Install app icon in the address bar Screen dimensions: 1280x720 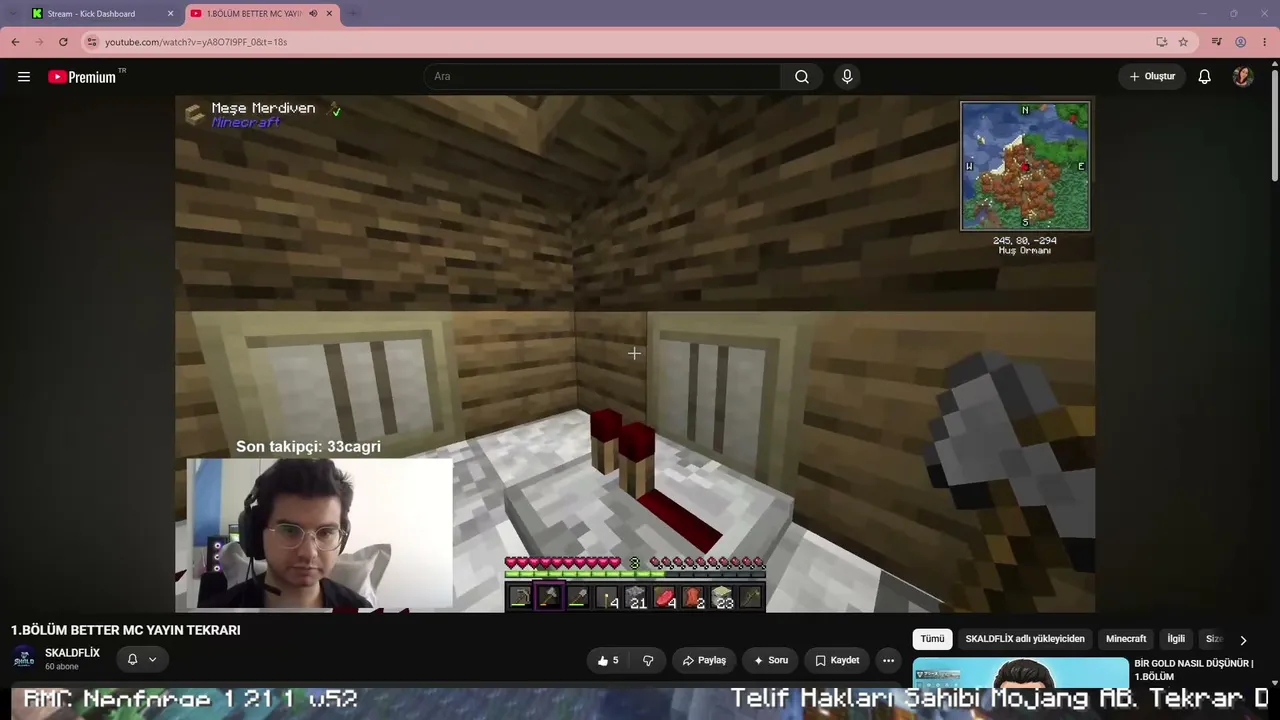1161,42
